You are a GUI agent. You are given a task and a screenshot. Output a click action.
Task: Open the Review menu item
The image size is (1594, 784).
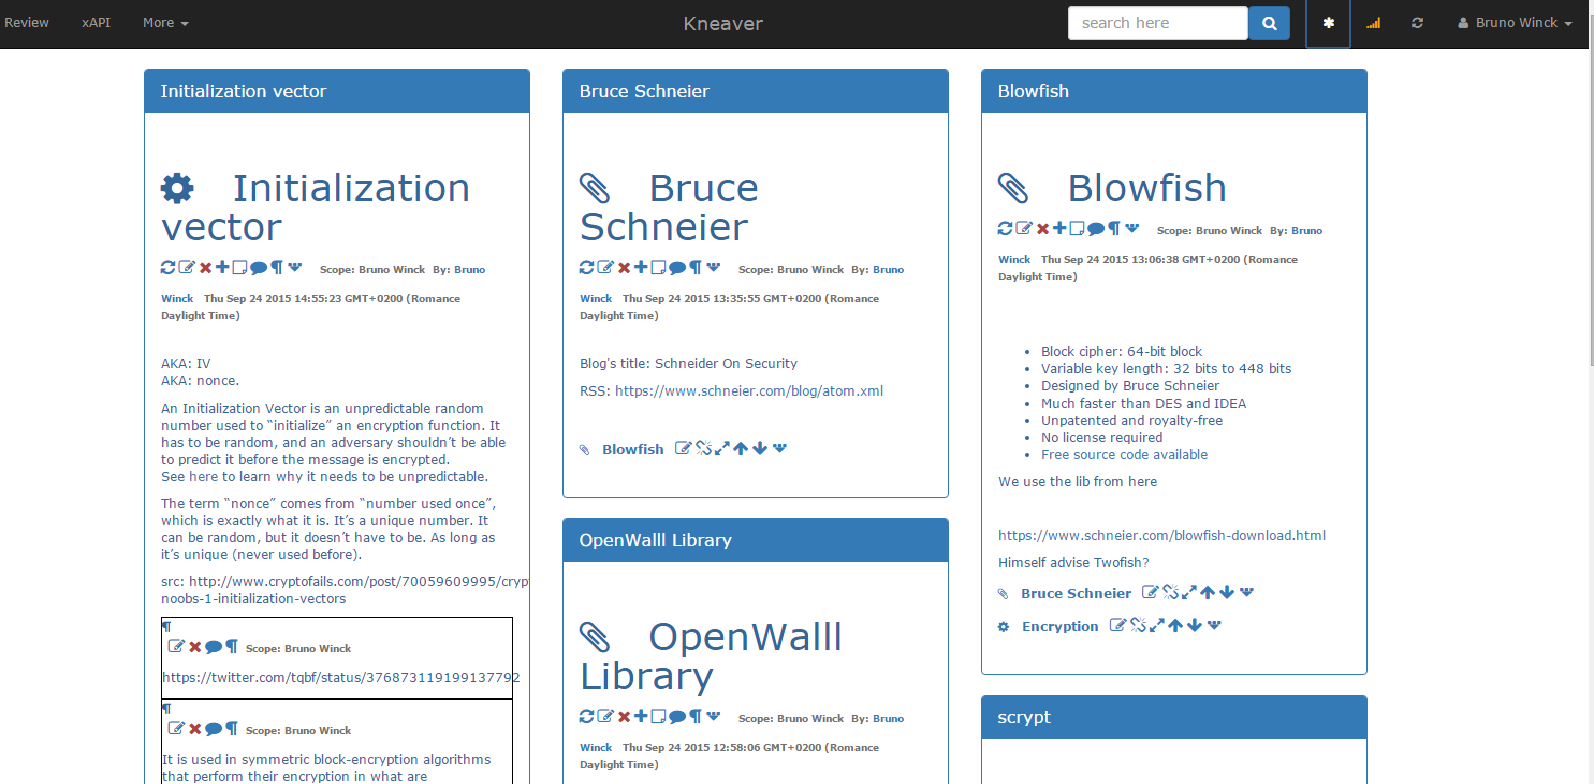point(26,23)
